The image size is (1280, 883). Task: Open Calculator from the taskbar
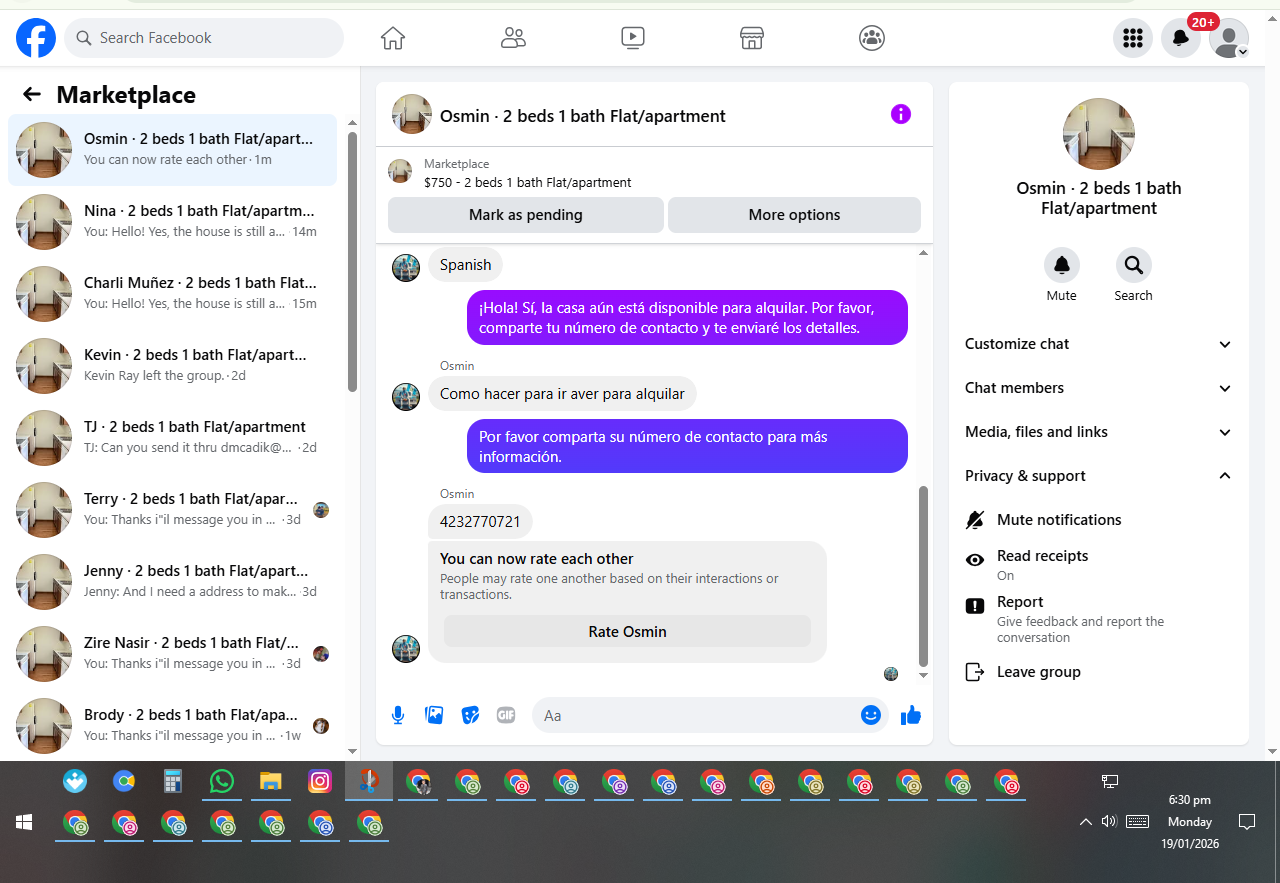[173, 782]
